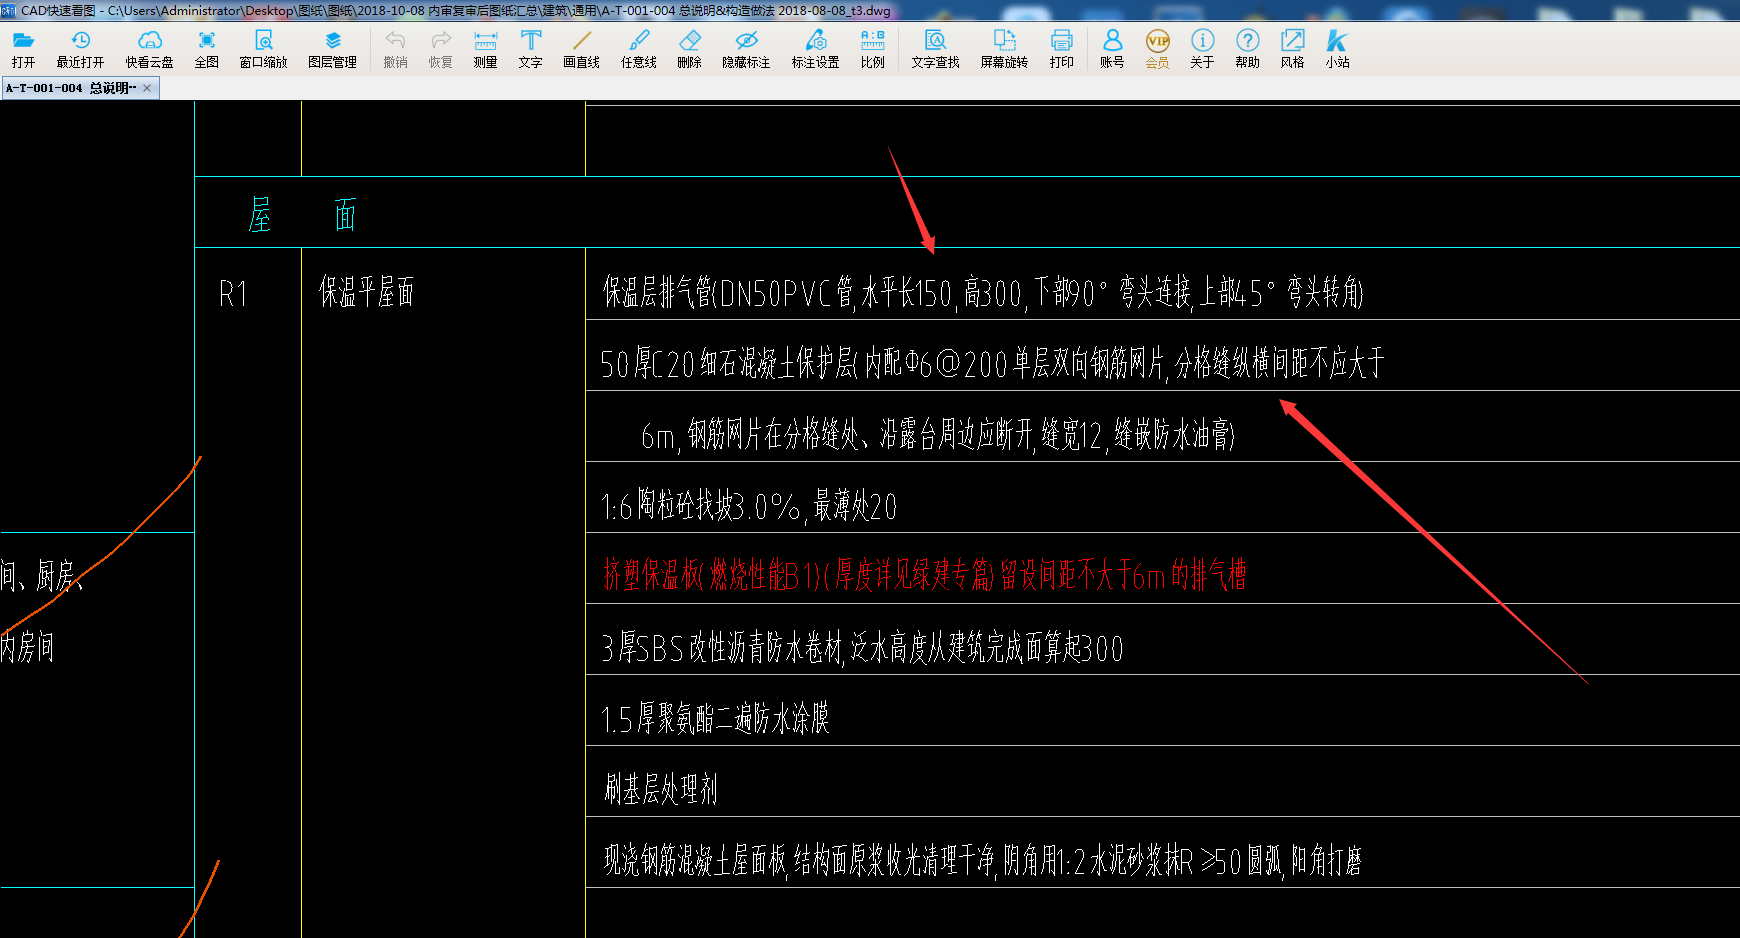Open the 最近打开 recent files list
The width and height of the screenshot is (1740, 938).
pyautogui.click(x=80, y=48)
